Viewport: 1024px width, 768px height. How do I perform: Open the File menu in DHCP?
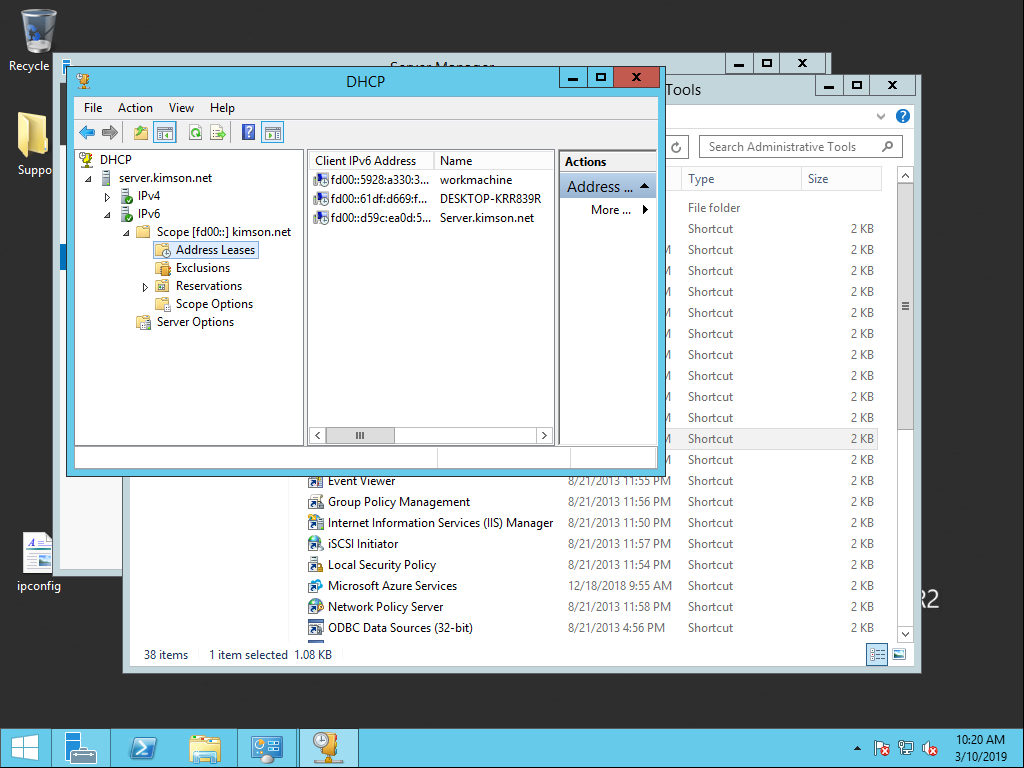pos(93,108)
